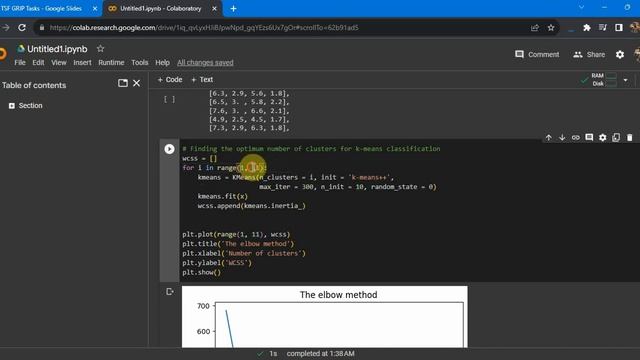Open the Google Drive notebook icon

[x=20, y=49]
